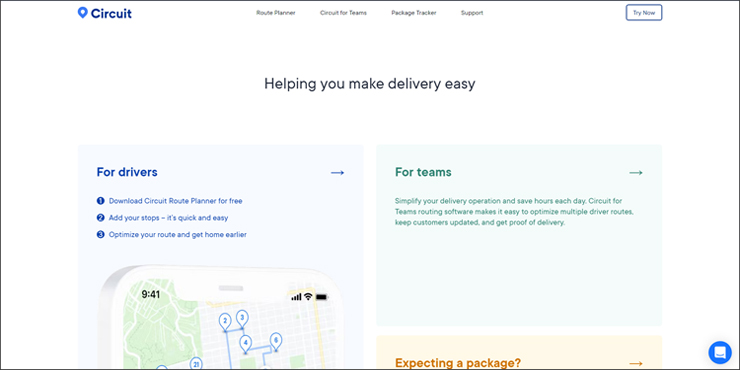Go to Package Tracker in navigation

413,13
